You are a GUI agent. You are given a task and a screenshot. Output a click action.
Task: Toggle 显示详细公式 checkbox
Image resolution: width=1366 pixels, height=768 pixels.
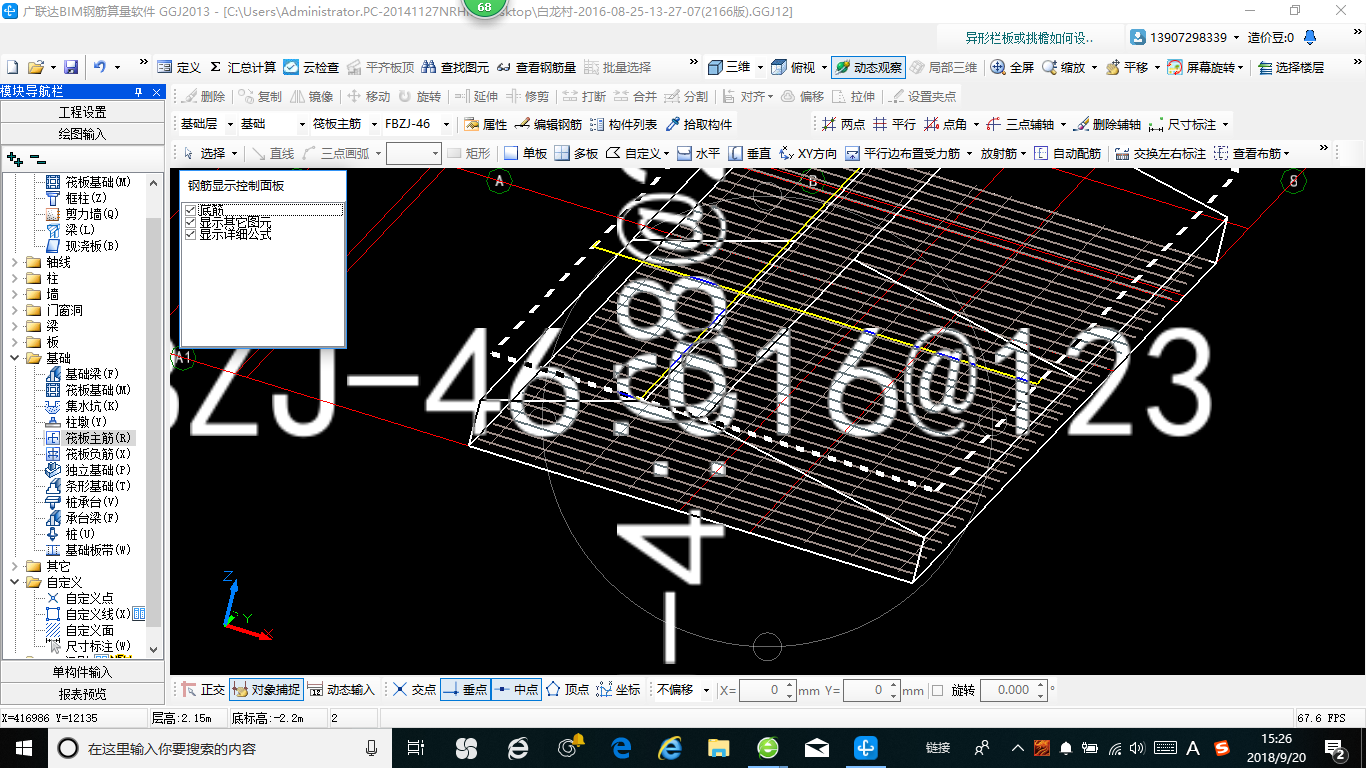tap(190, 234)
